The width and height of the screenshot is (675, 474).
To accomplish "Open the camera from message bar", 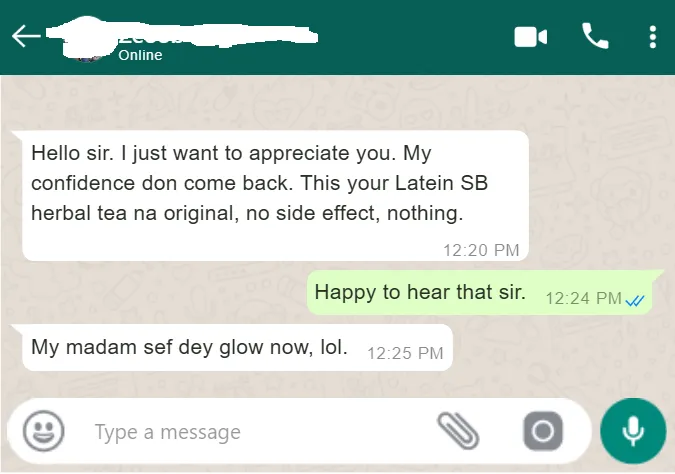I will [543, 431].
